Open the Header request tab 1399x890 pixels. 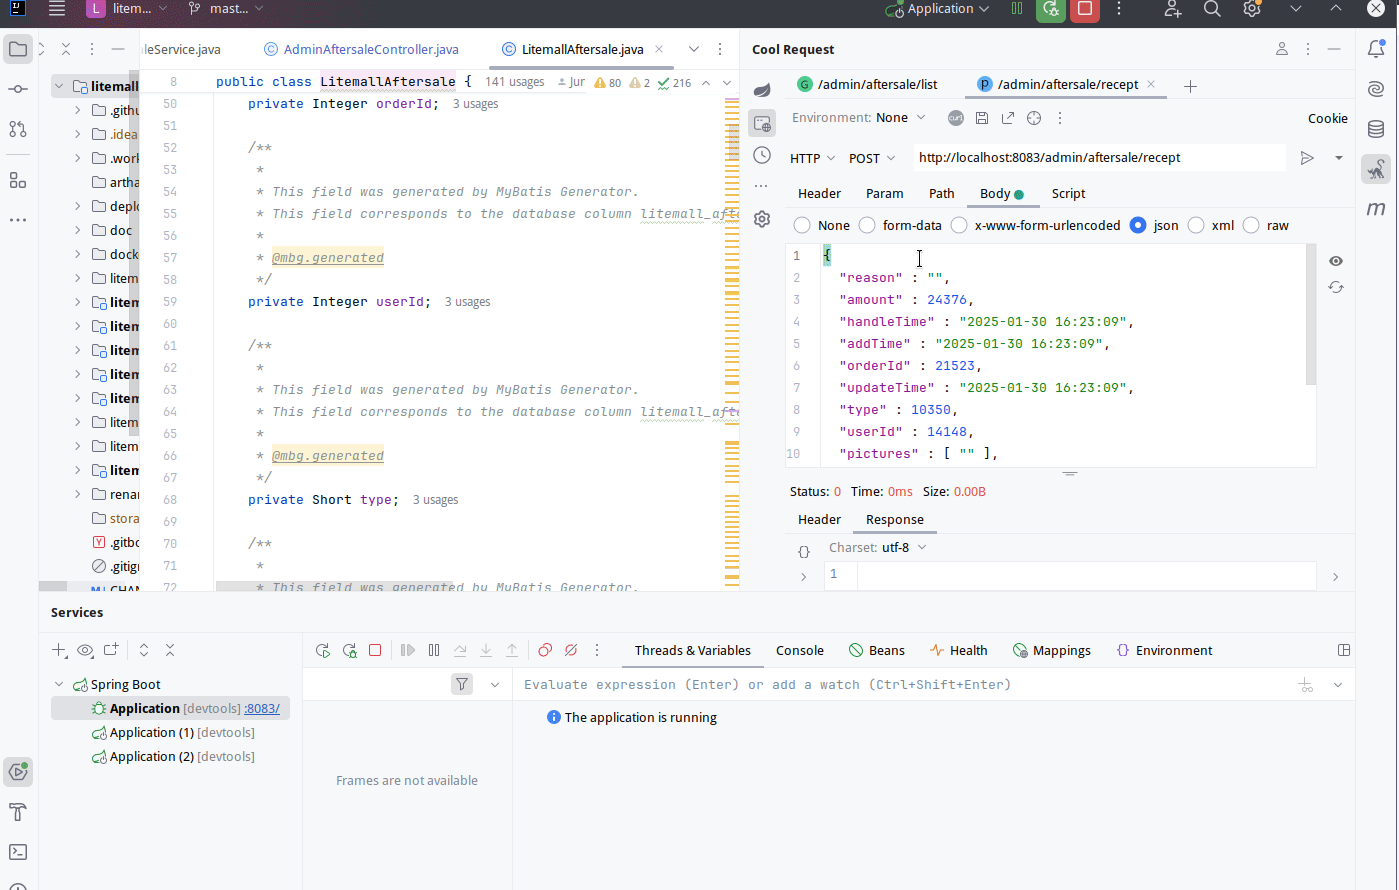819,193
